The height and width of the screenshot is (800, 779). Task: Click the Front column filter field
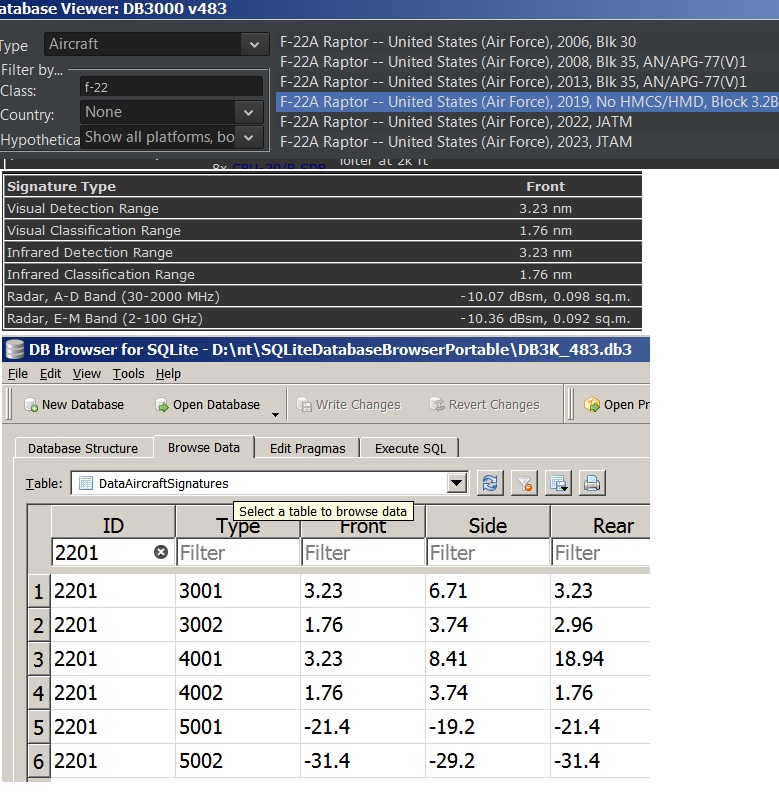[x=363, y=553]
